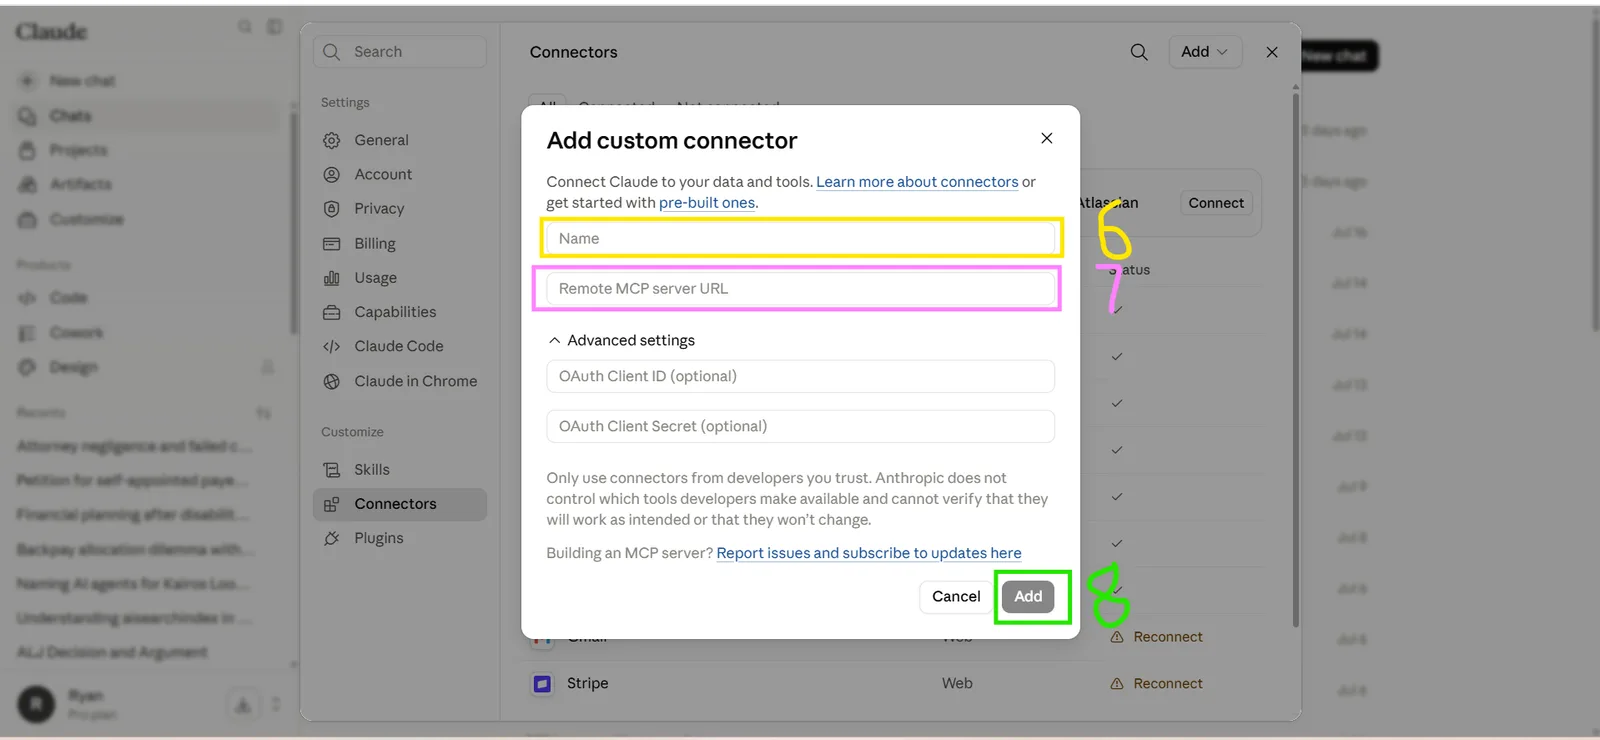Collapse the Advanced settings section
1600x740 pixels.
[x=621, y=340]
